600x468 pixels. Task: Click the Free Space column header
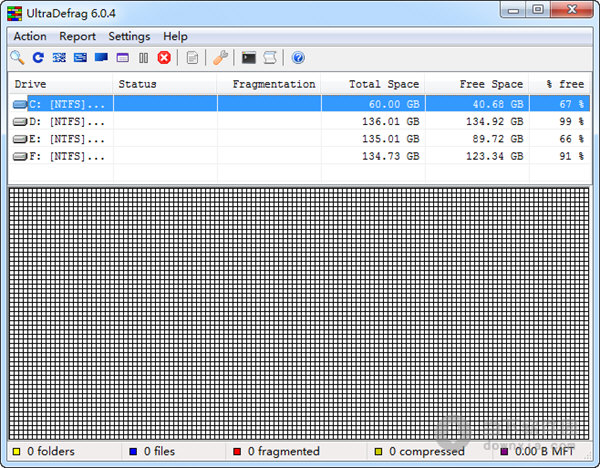[477, 84]
